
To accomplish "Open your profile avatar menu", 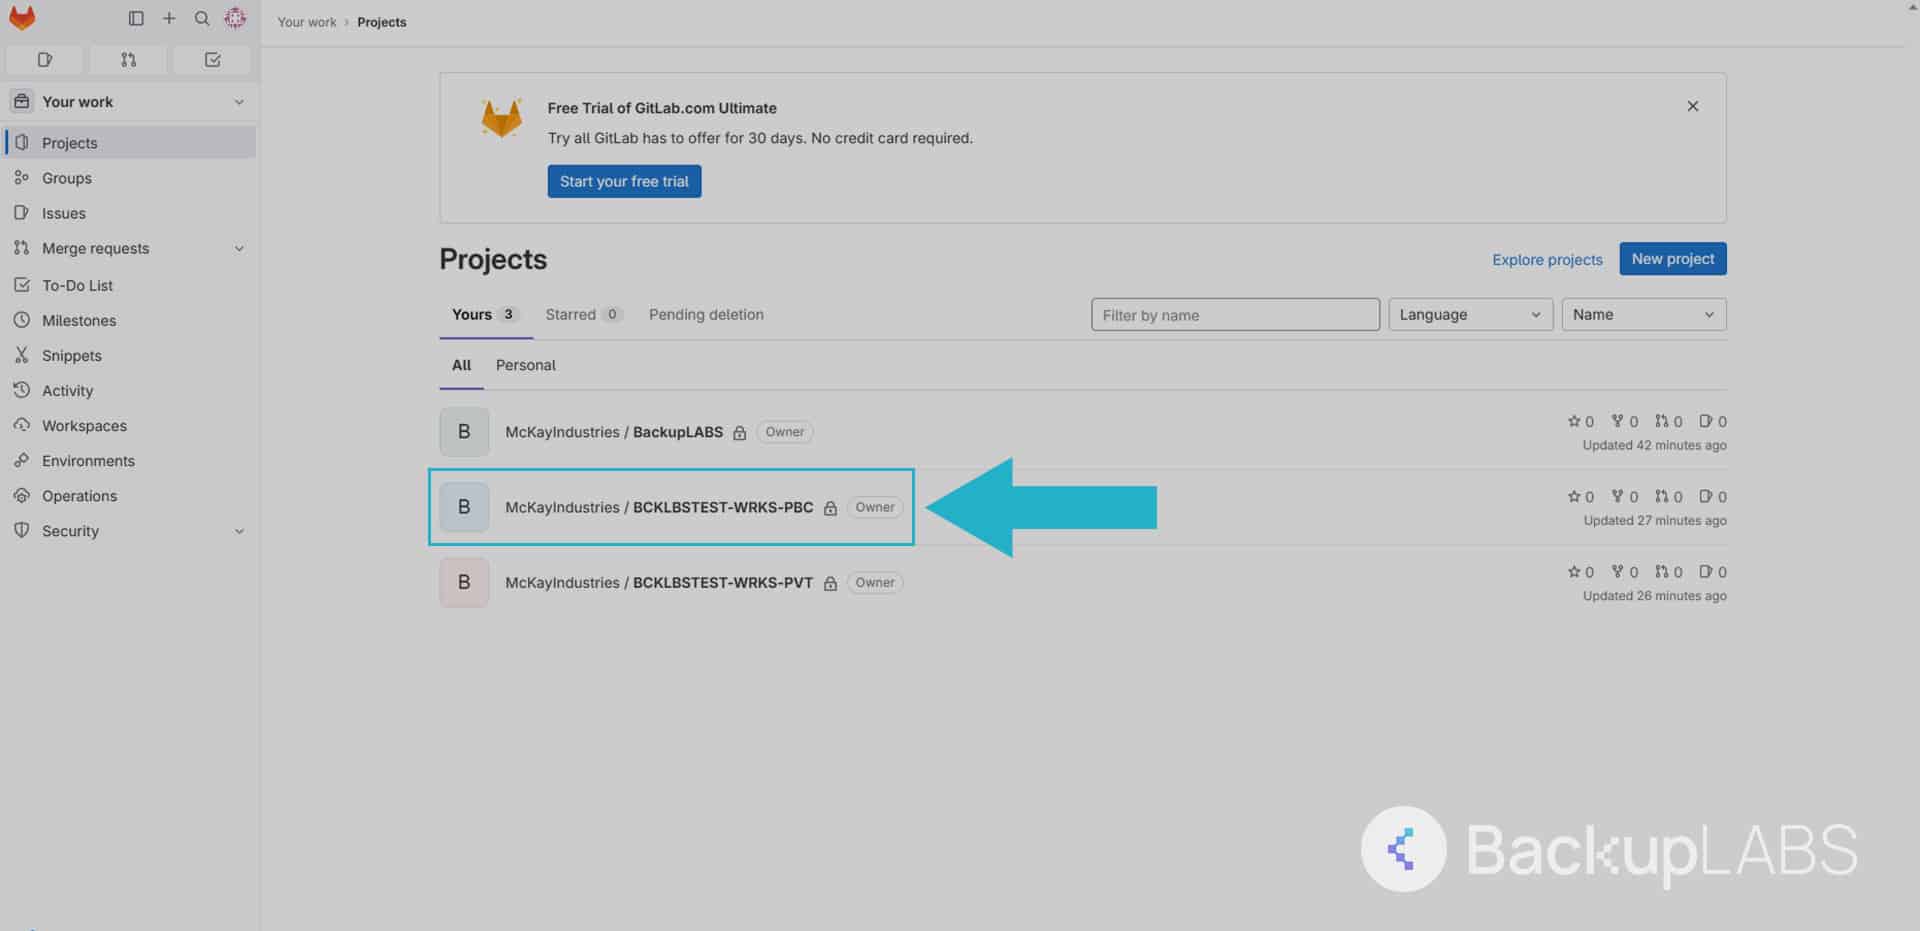I will (x=235, y=18).
